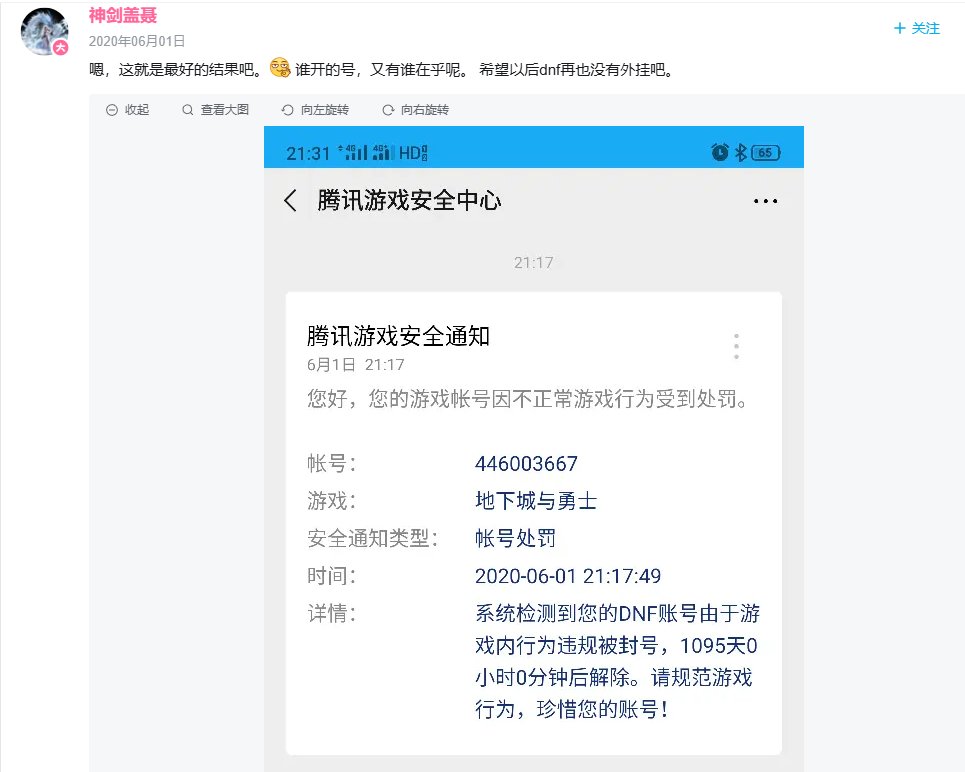
Task: Open username 神剑盖聂 profile link
Action: coord(122,15)
